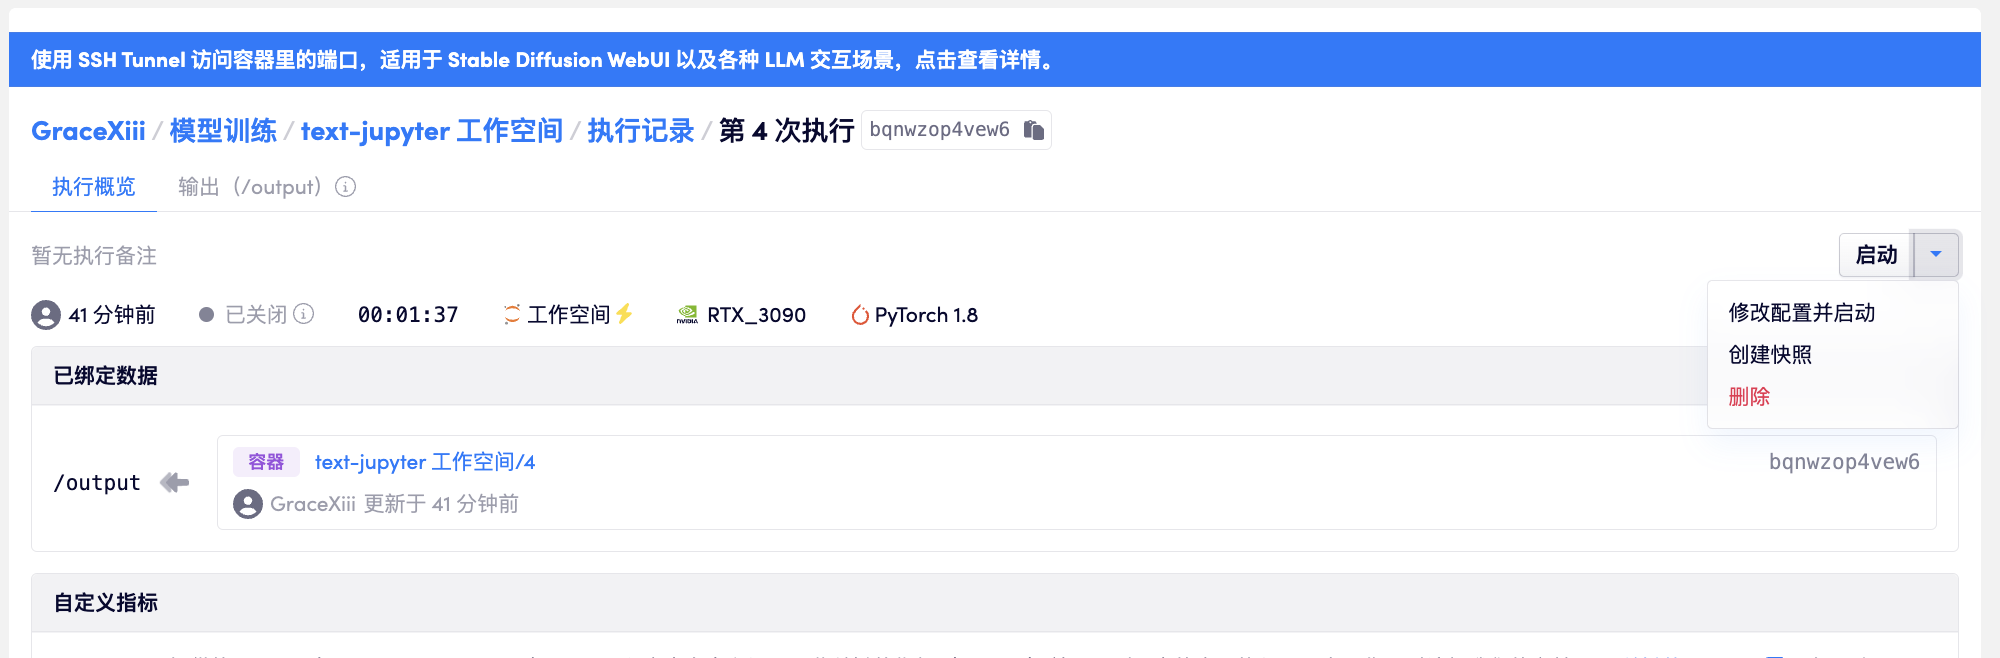Image resolution: width=2000 pixels, height=658 pixels.
Task: Open the 执行概览 tab
Action: (93, 187)
